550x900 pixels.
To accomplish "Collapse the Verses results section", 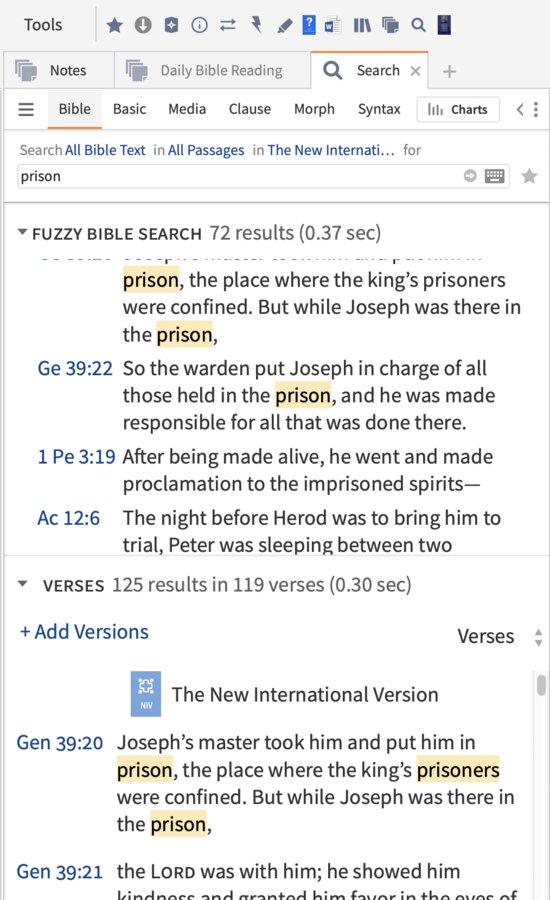I will (x=22, y=584).
